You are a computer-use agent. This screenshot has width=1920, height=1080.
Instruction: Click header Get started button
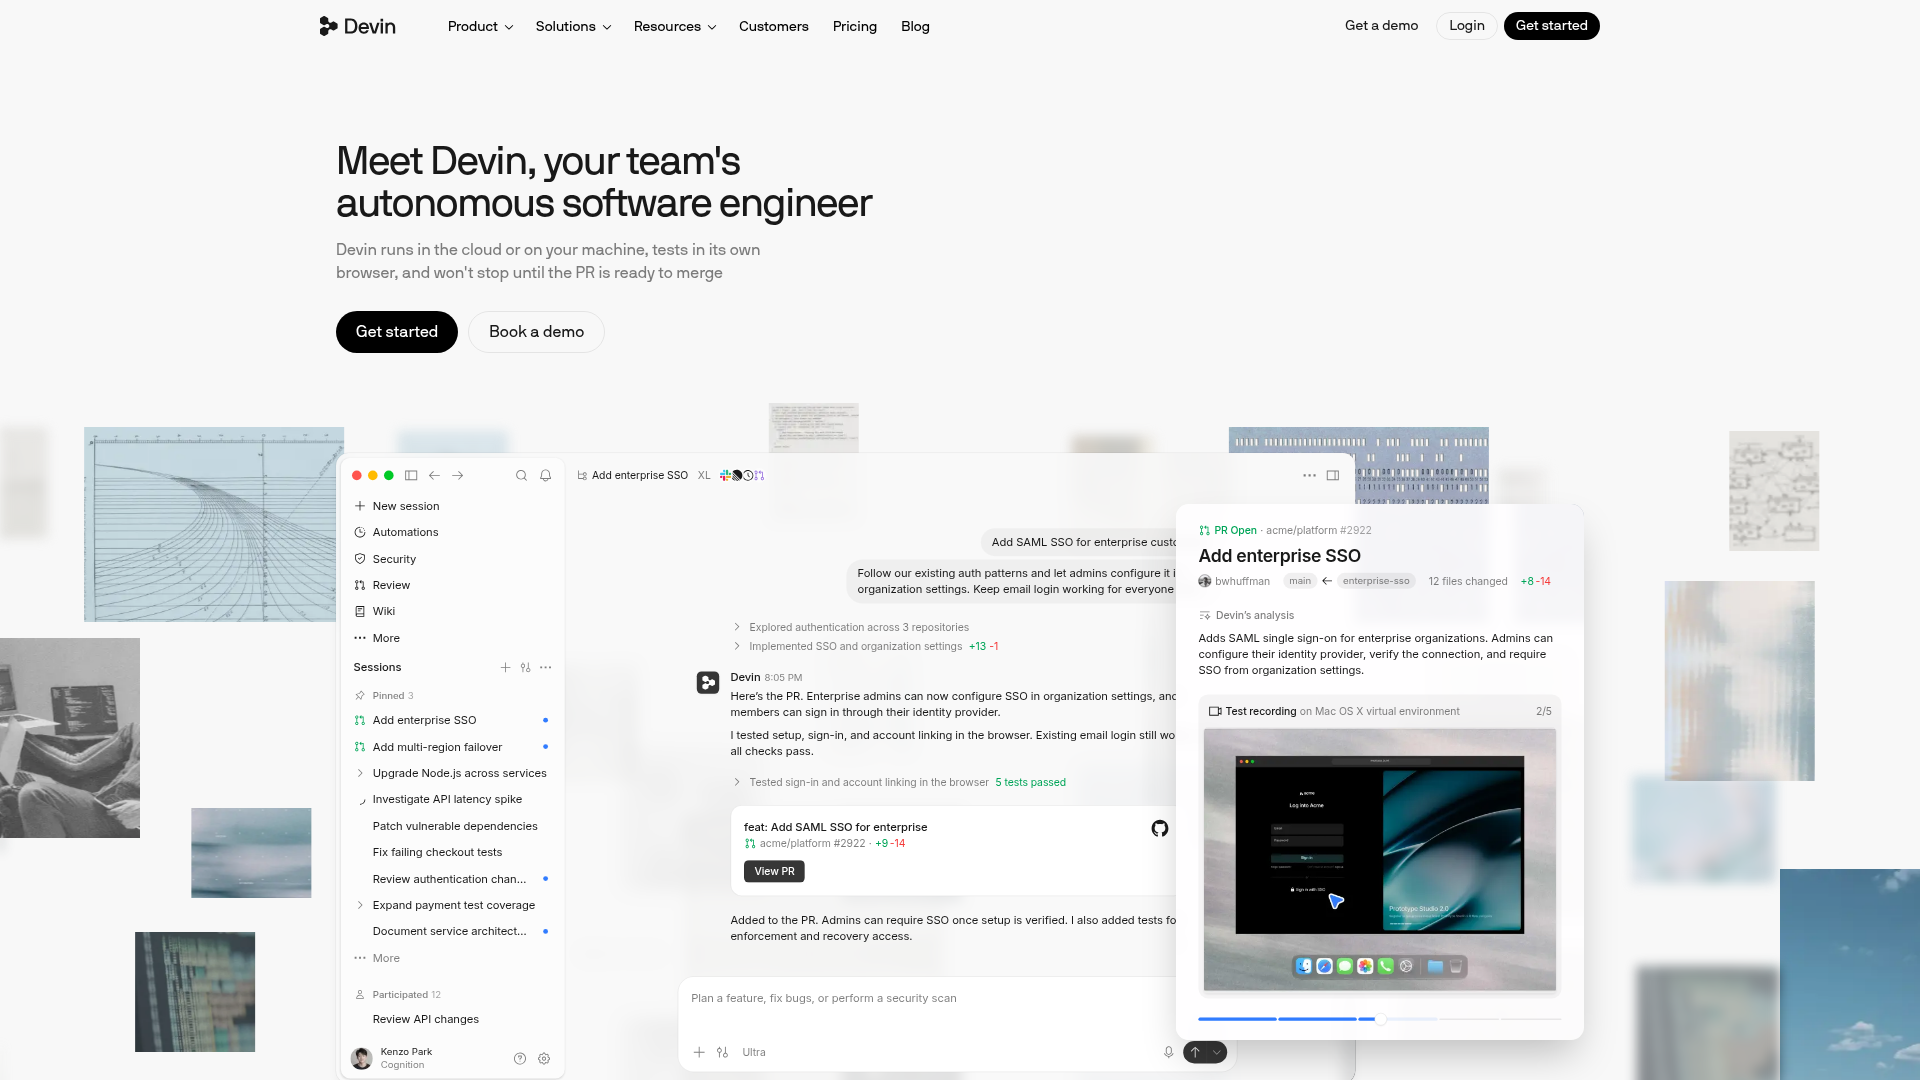click(x=1551, y=26)
